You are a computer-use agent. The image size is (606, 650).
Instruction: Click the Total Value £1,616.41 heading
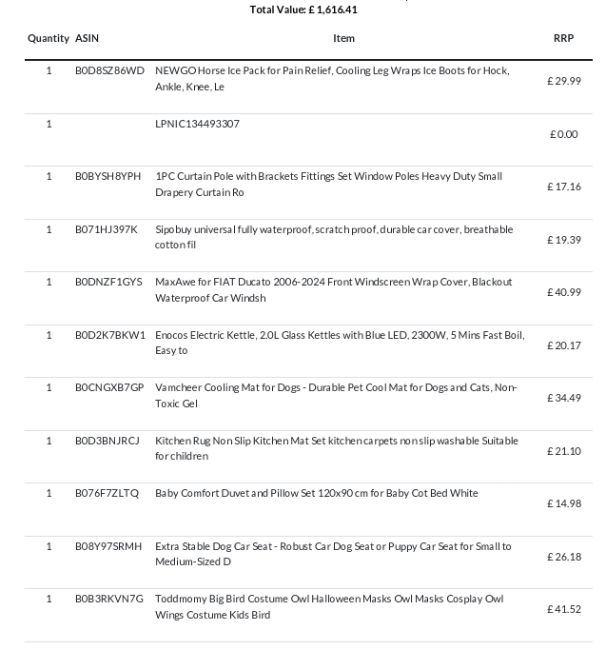303,10
